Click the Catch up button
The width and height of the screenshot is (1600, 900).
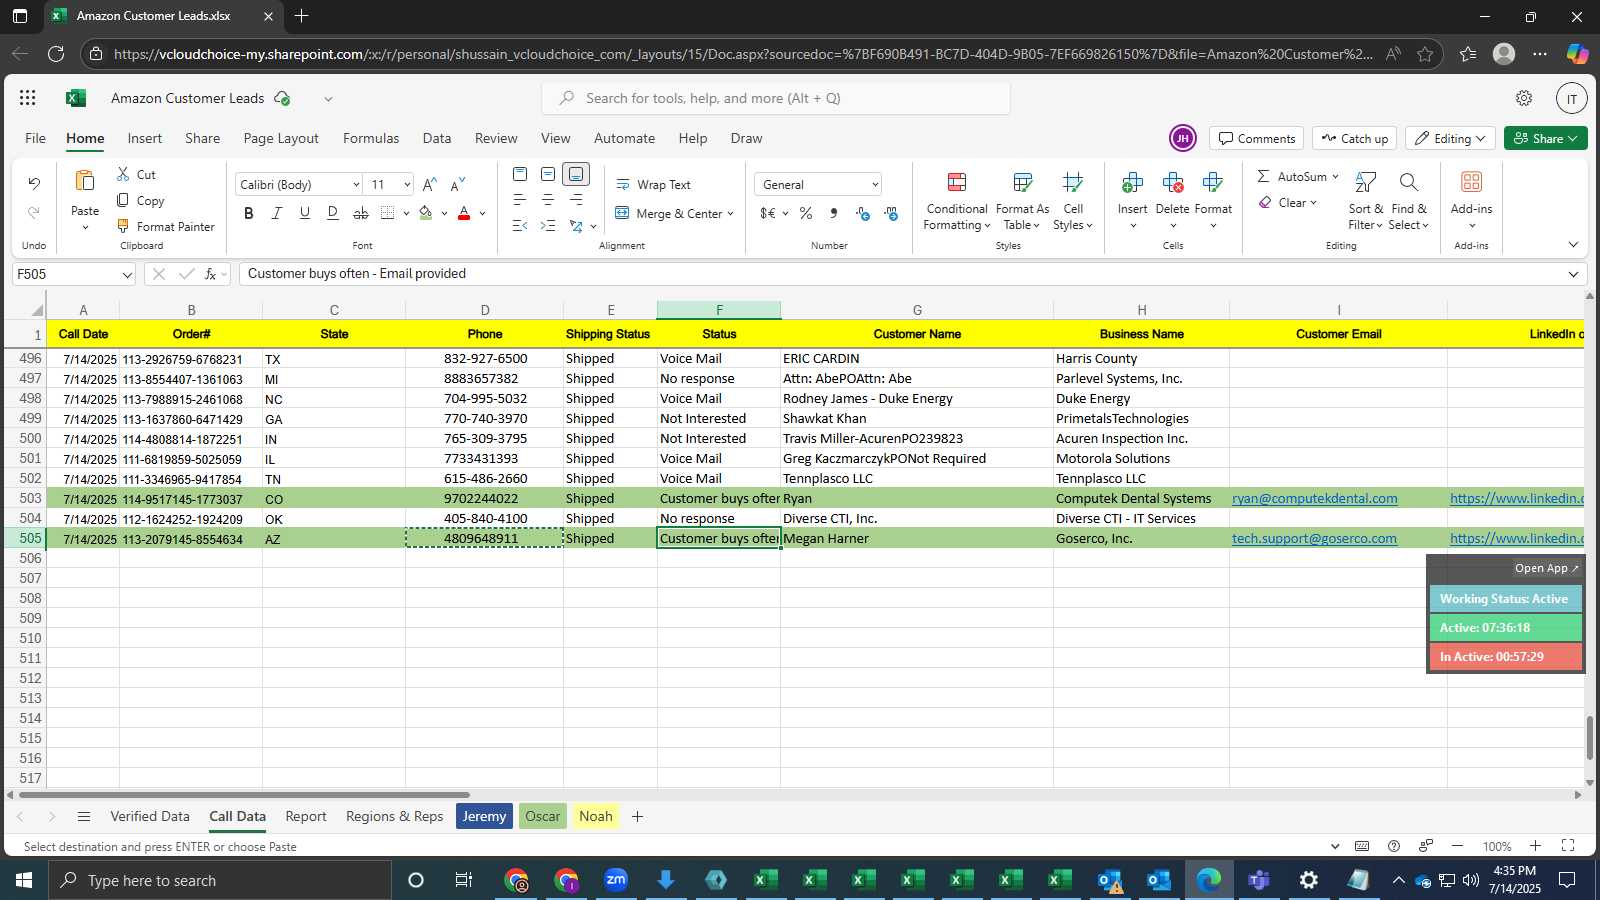click(1354, 138)
